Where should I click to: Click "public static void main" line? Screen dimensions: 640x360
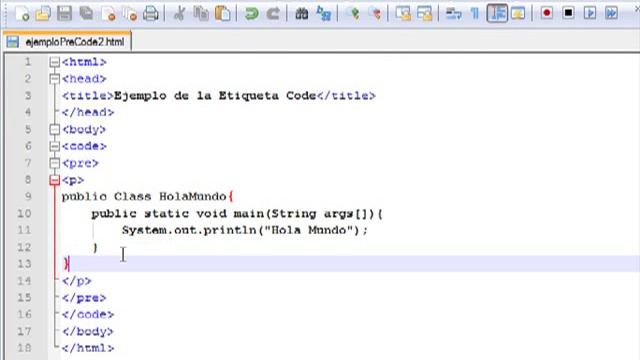[237, 214]
